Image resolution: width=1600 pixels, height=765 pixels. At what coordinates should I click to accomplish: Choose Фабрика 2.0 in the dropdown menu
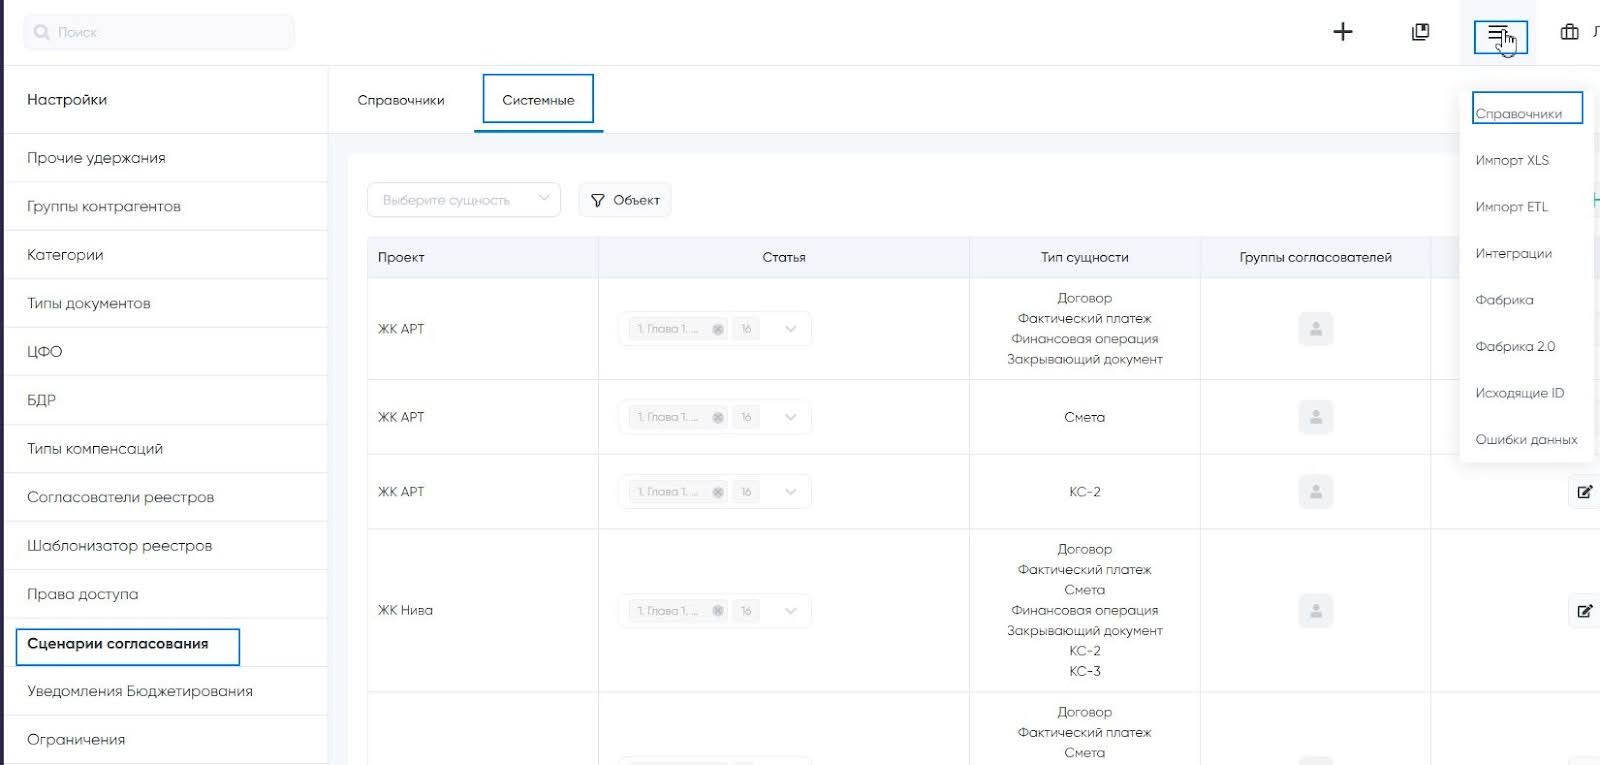tap(1515, 347)
